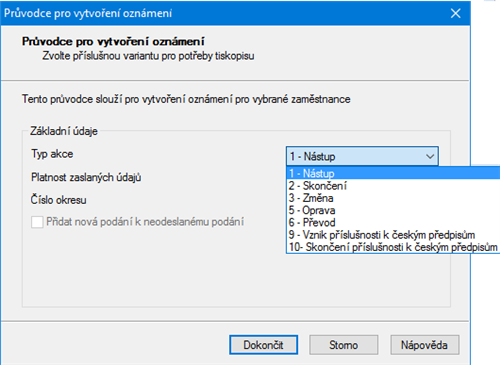Choose "2 - Skončení" from the list
500x365 pixels.
(393, 185)
